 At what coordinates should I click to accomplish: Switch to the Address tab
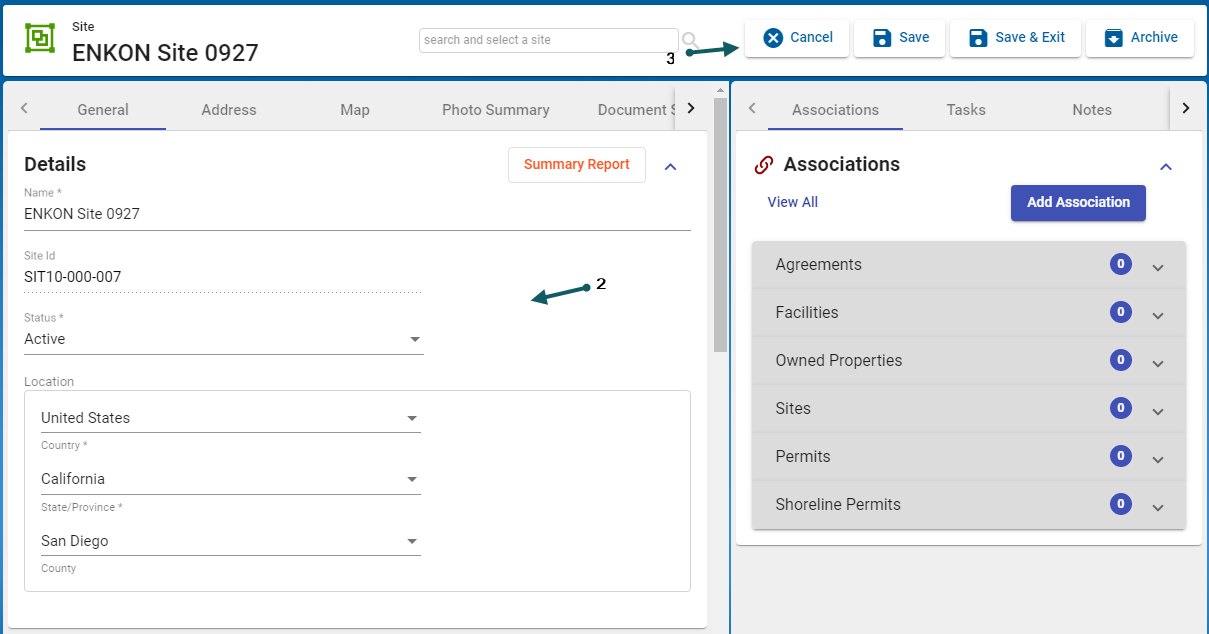229,110
